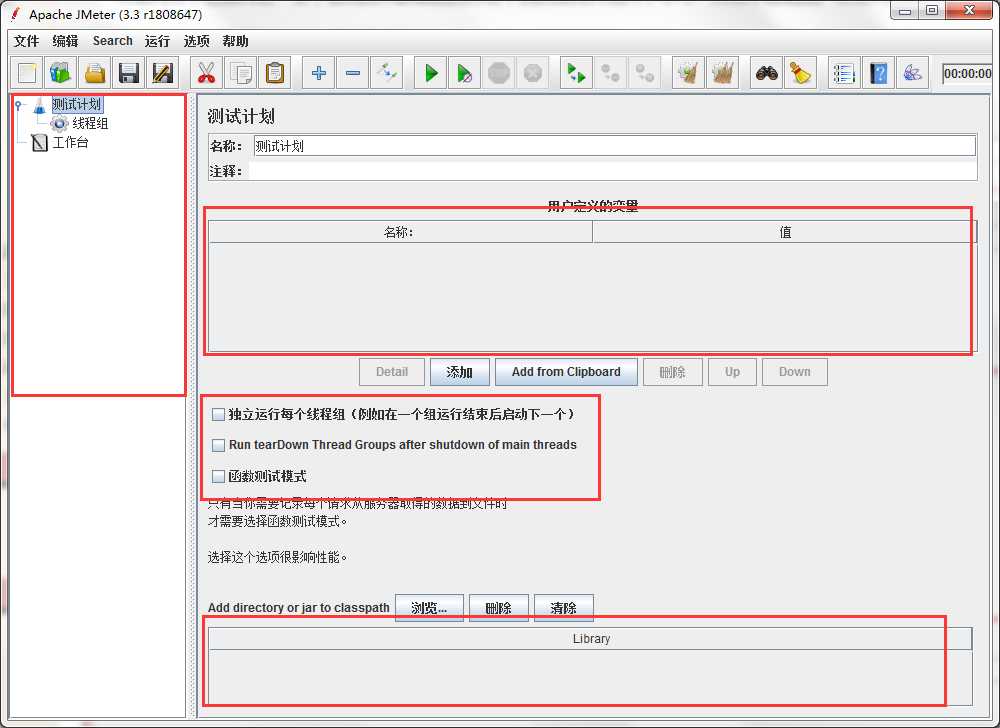Click Start no pauses icon
The image size is (1000, 728).
(465, 73)
